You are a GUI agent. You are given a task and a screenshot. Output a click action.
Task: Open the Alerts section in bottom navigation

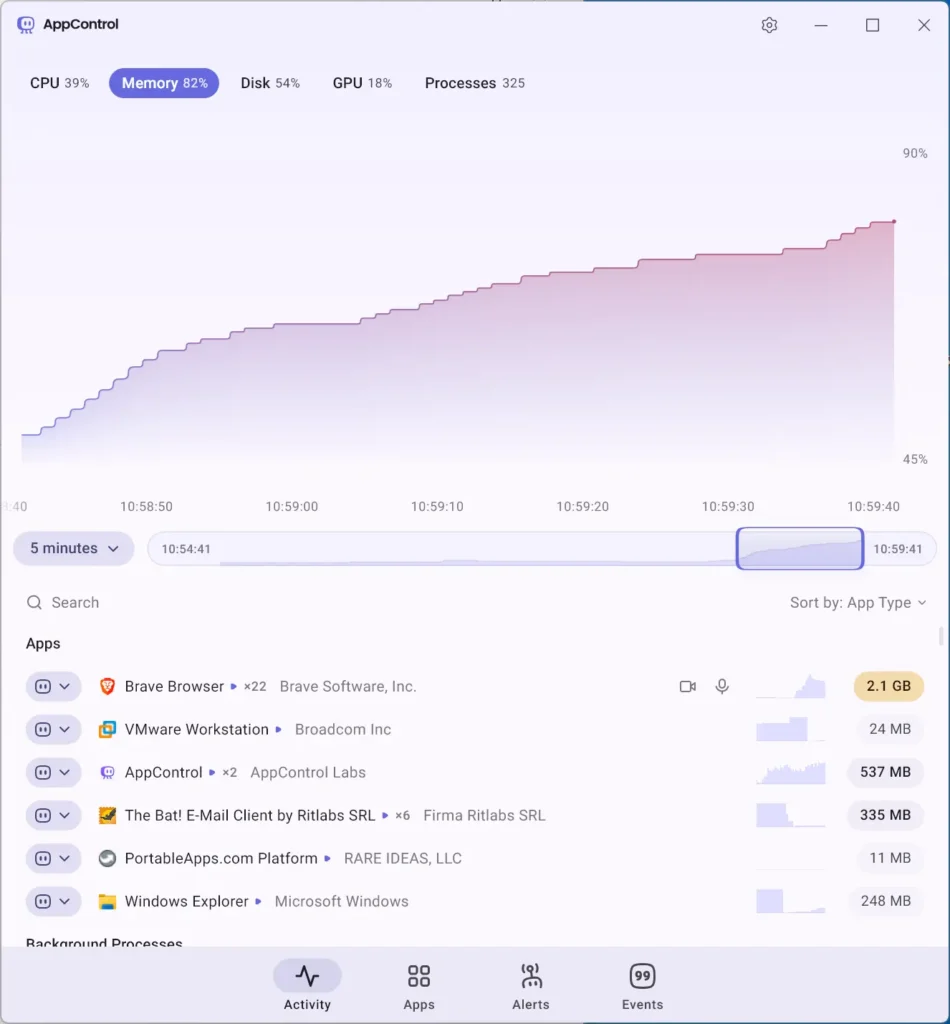[530, 984]
